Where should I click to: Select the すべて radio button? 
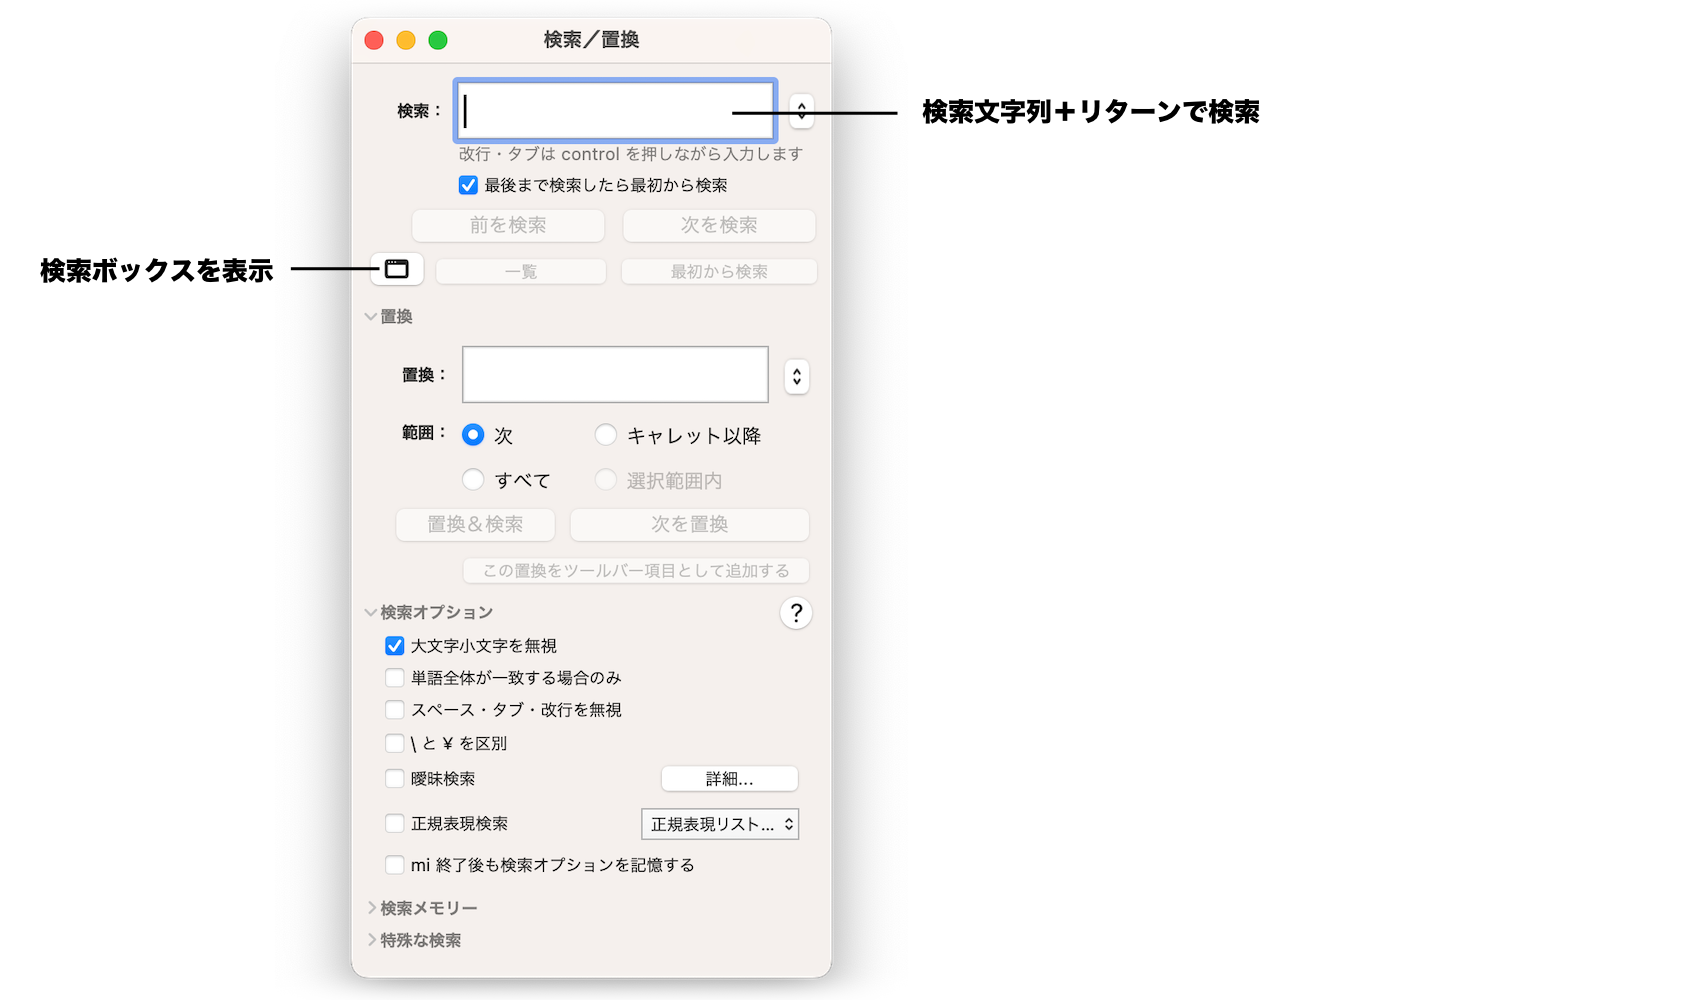tap(473, 480)
